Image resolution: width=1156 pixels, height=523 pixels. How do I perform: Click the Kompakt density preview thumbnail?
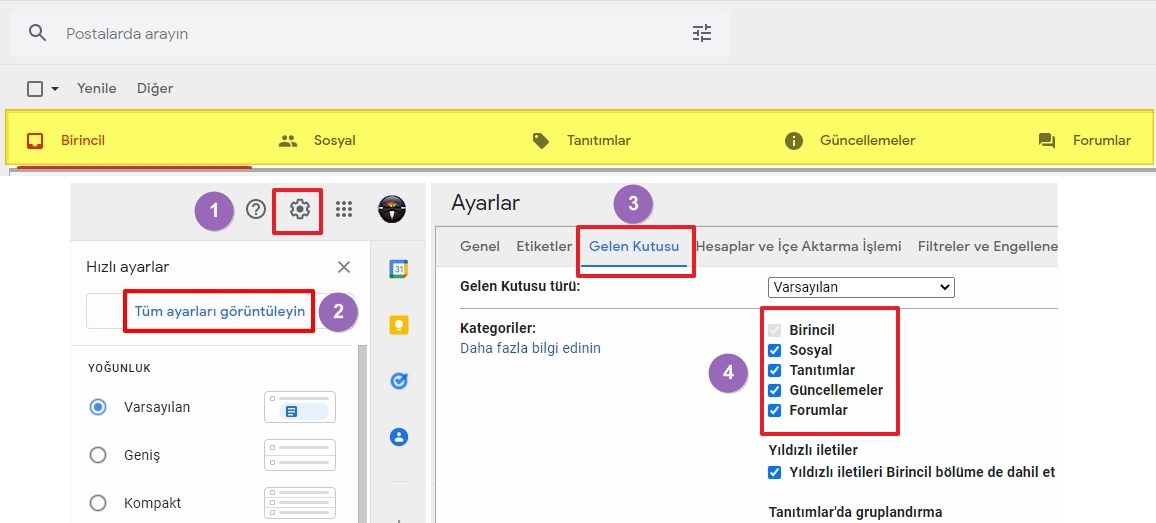coord(300,503)
